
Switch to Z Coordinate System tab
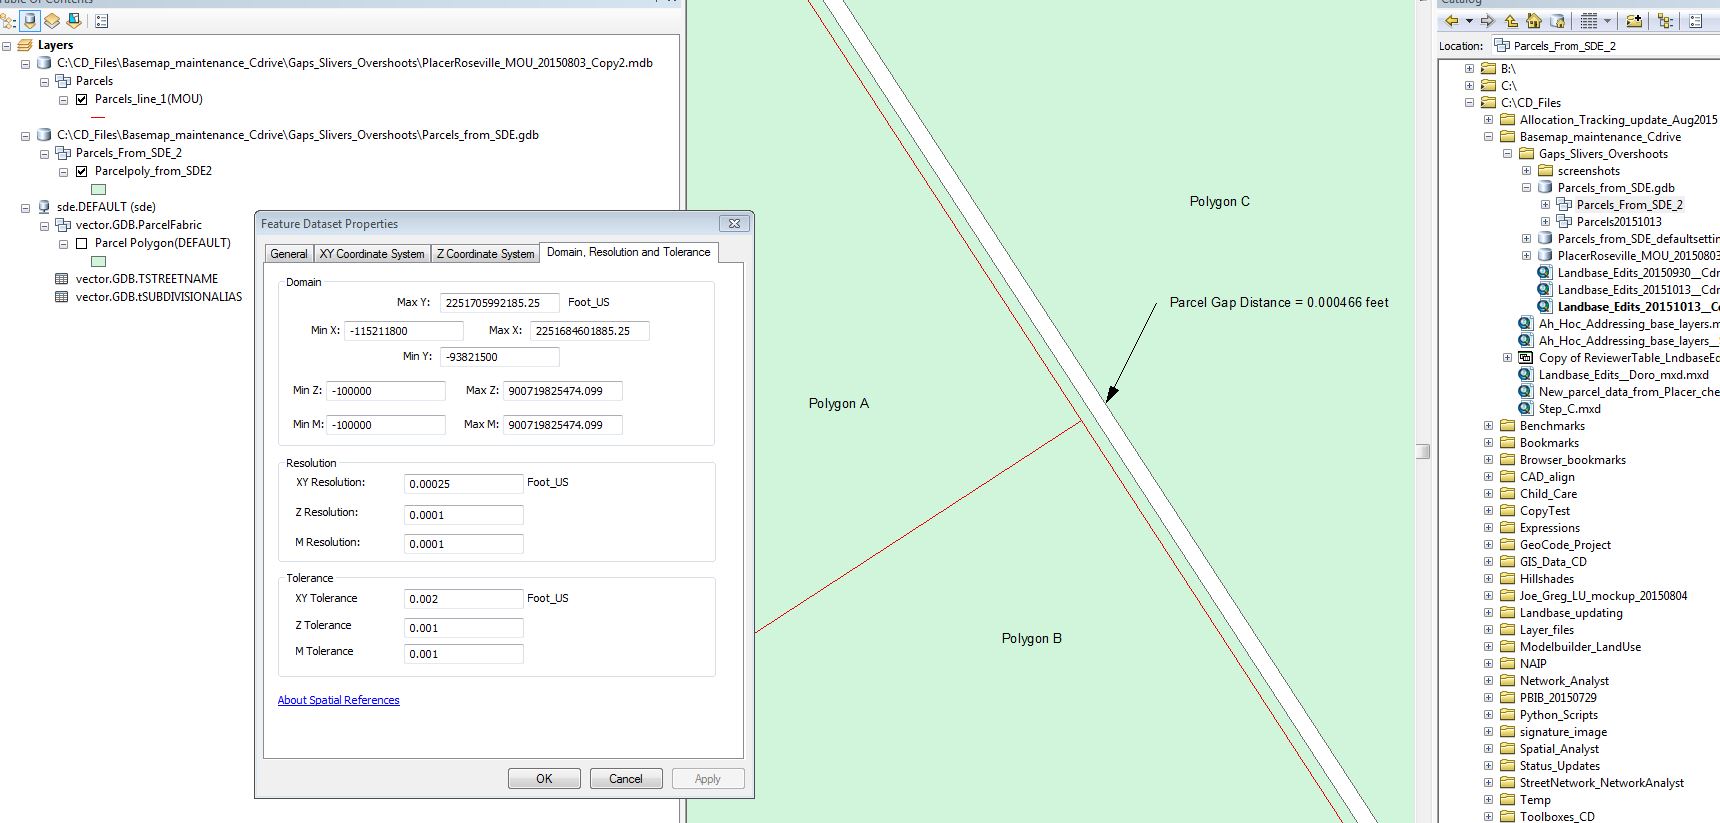(485, 254)
